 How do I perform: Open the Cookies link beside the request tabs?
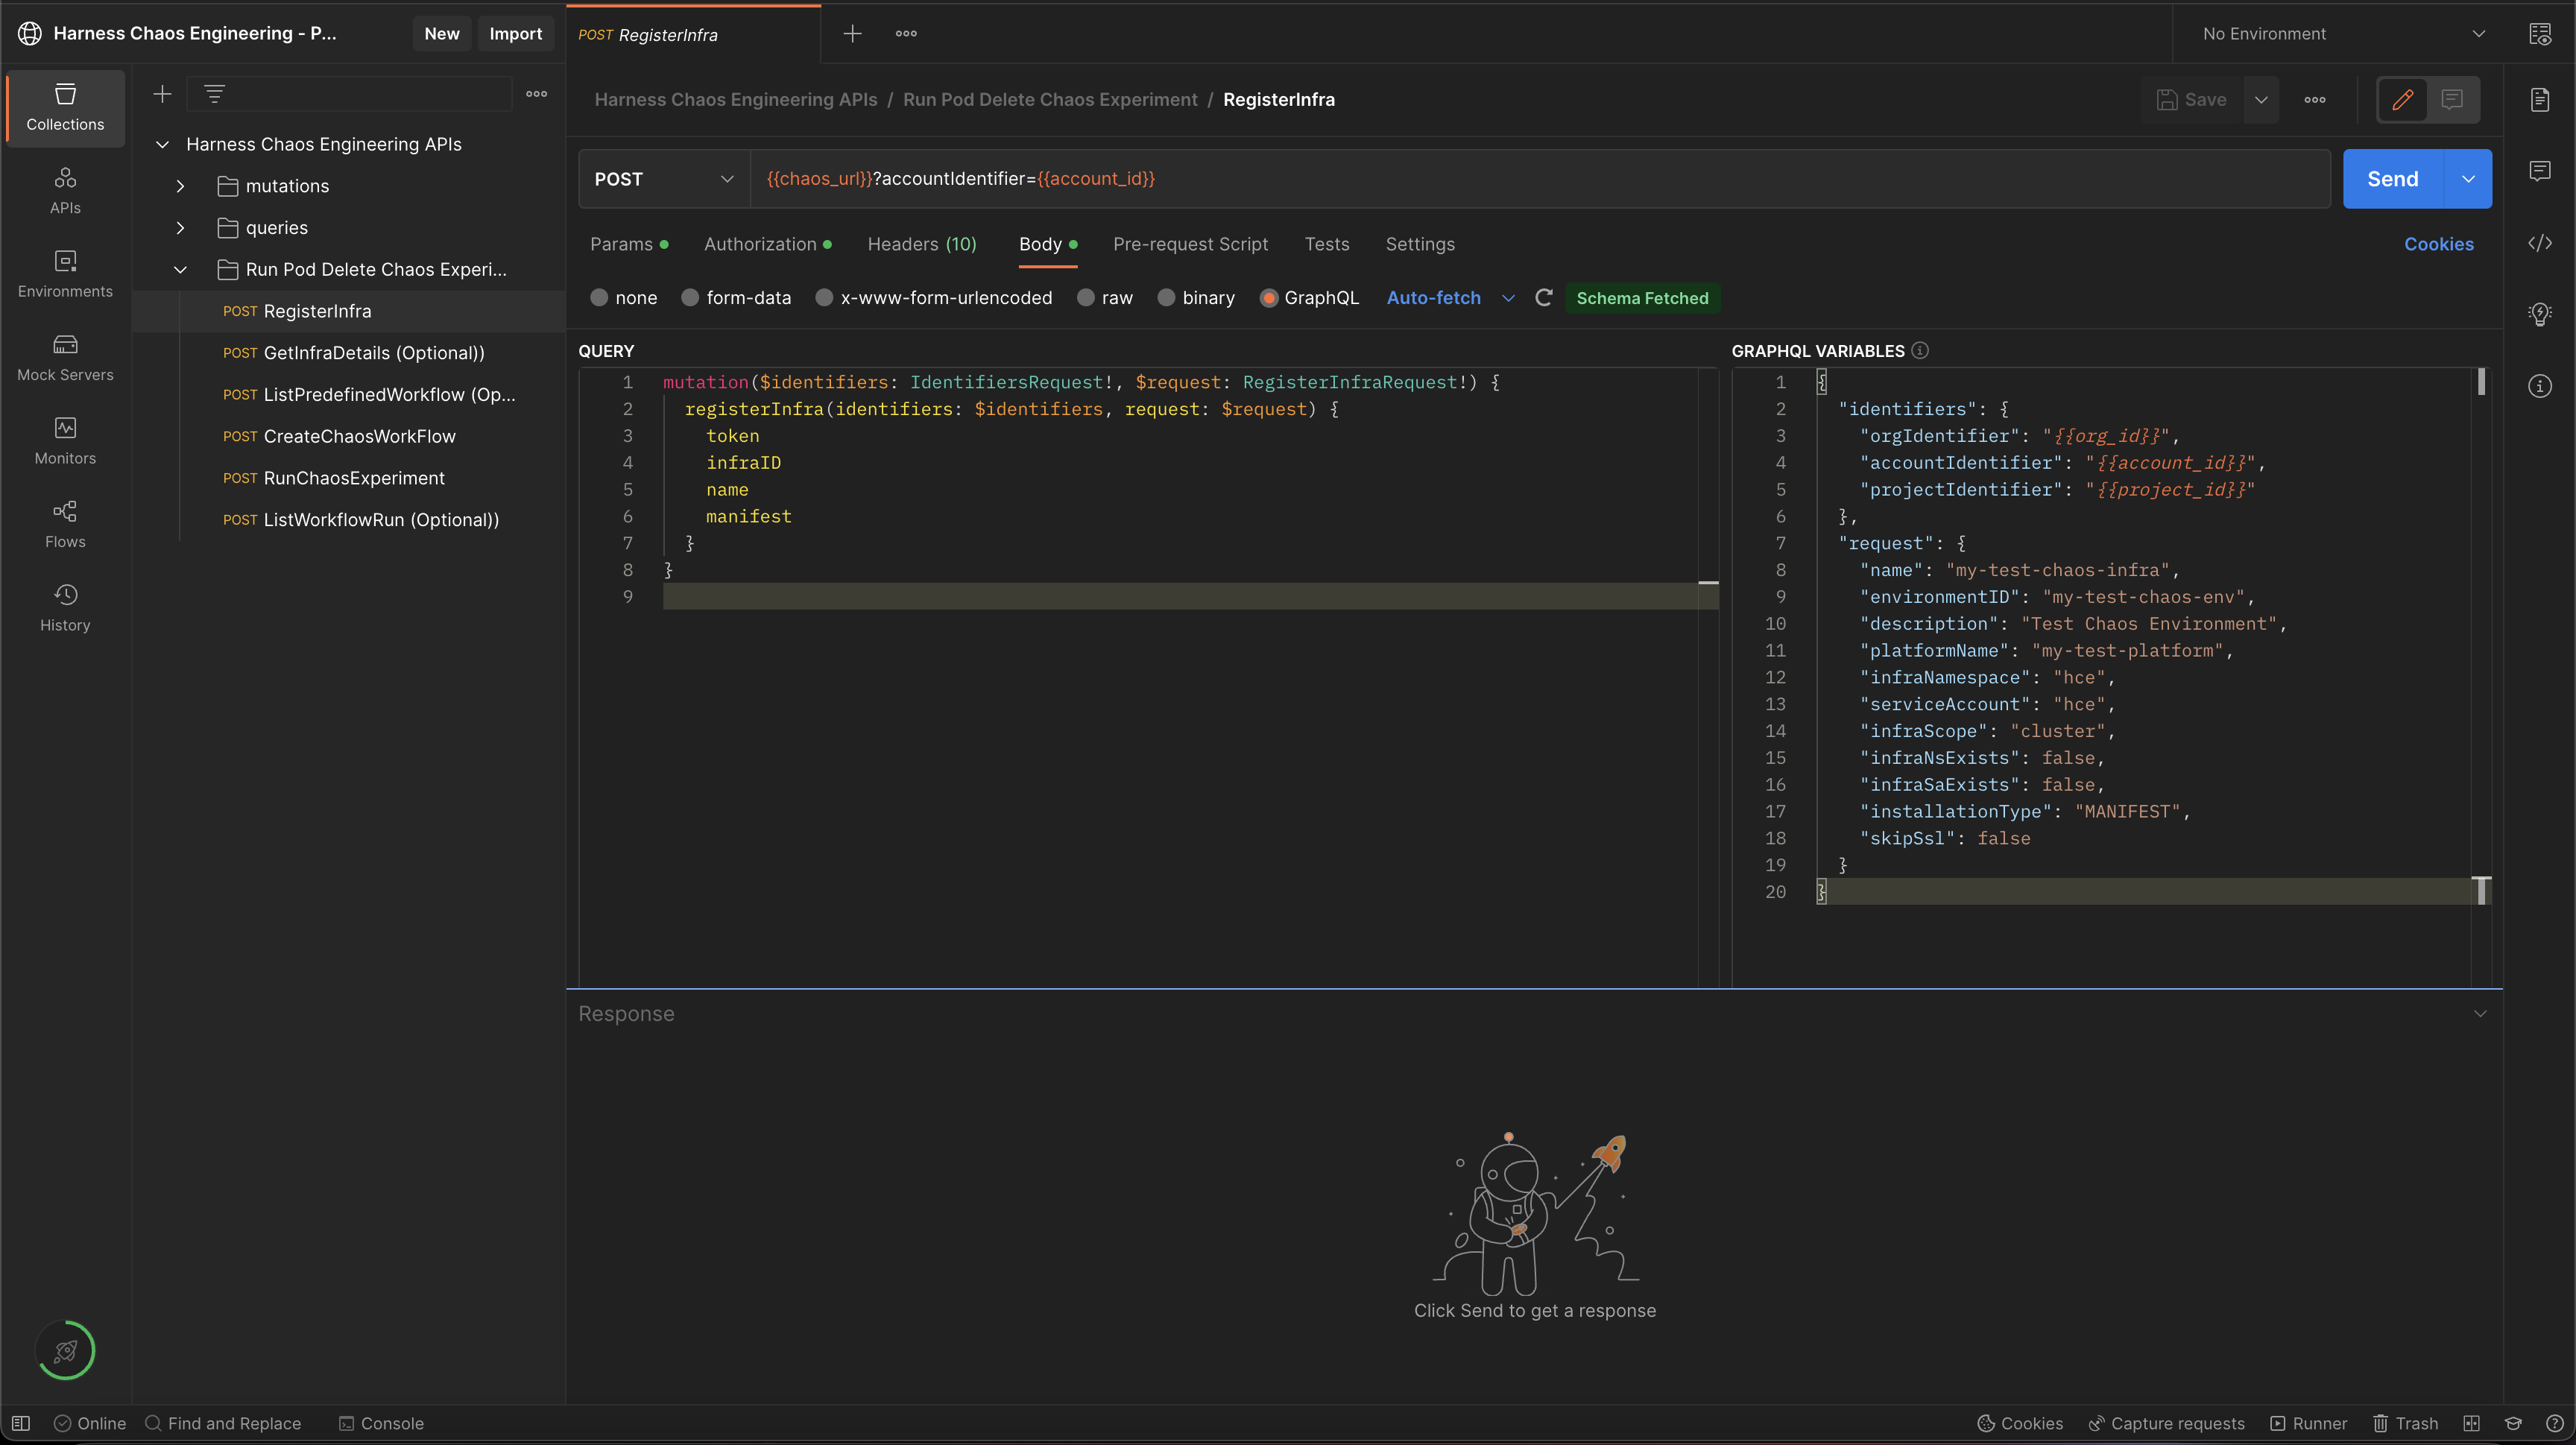click(2439, 245)
